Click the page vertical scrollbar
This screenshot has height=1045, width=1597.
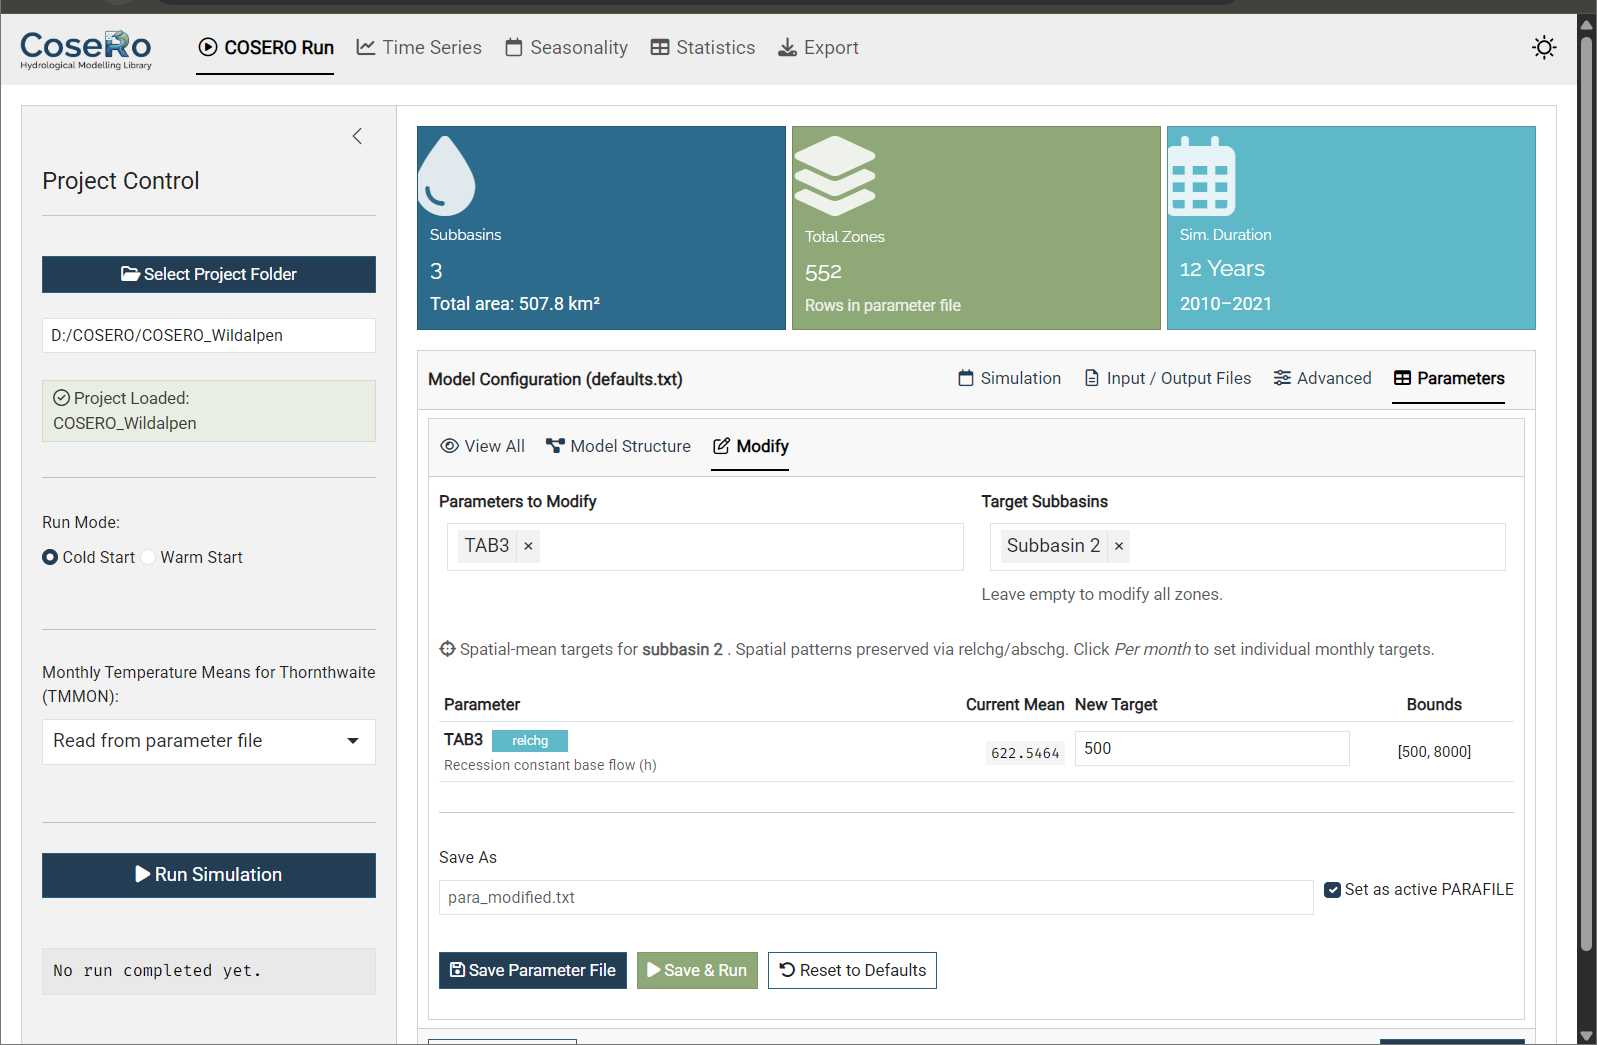(x=1586, y=500)
